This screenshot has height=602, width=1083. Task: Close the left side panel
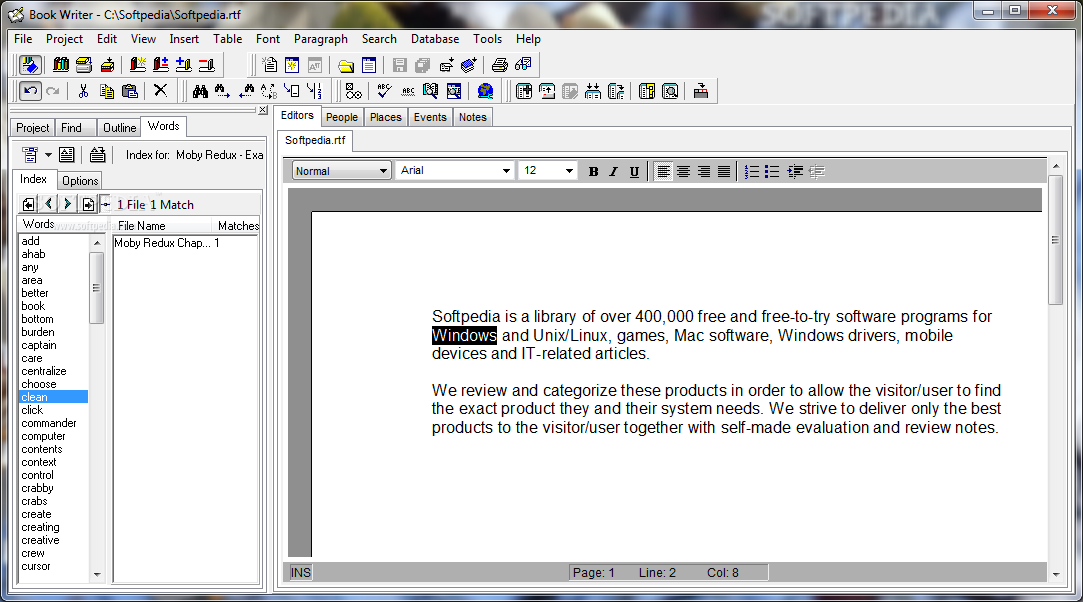262,110
